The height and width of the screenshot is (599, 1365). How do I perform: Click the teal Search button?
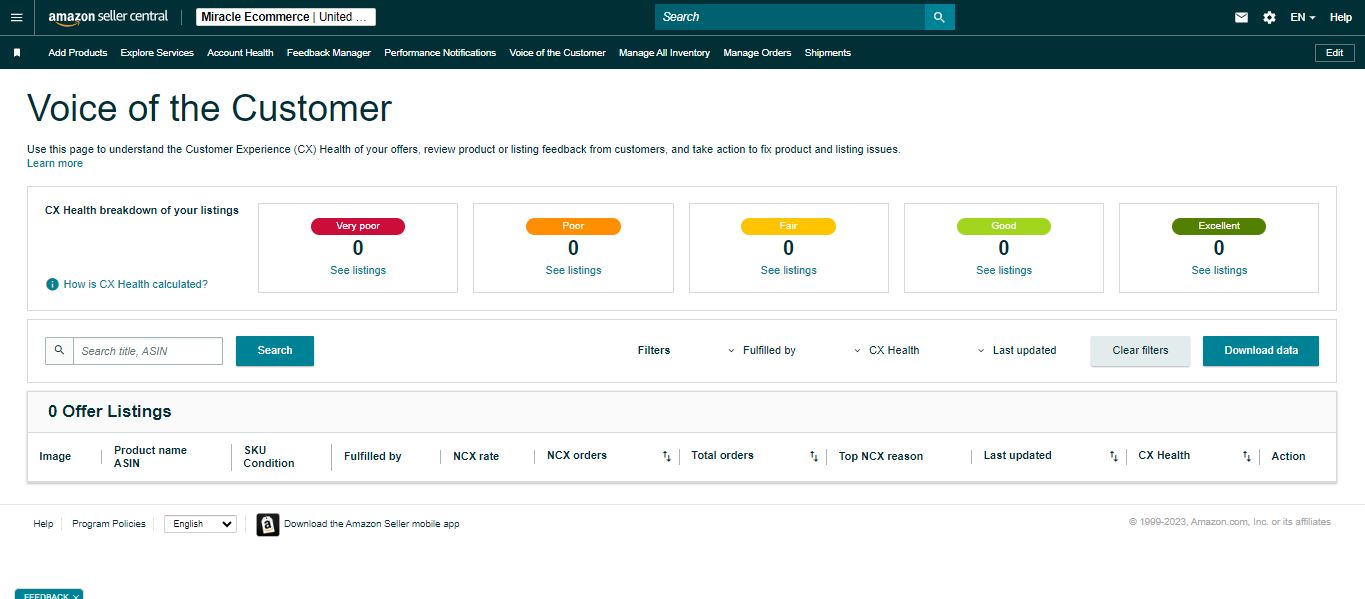(x=275, y=351)
